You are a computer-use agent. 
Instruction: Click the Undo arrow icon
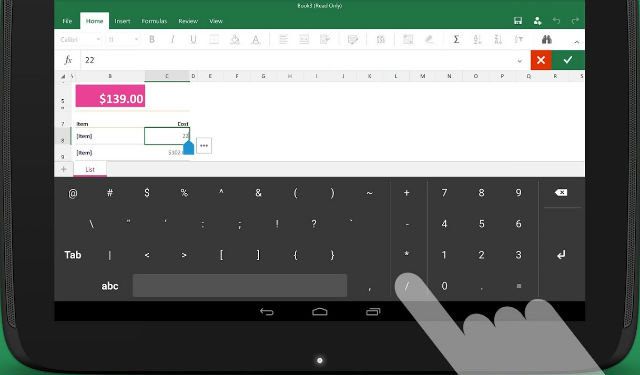tap(556, 21)
